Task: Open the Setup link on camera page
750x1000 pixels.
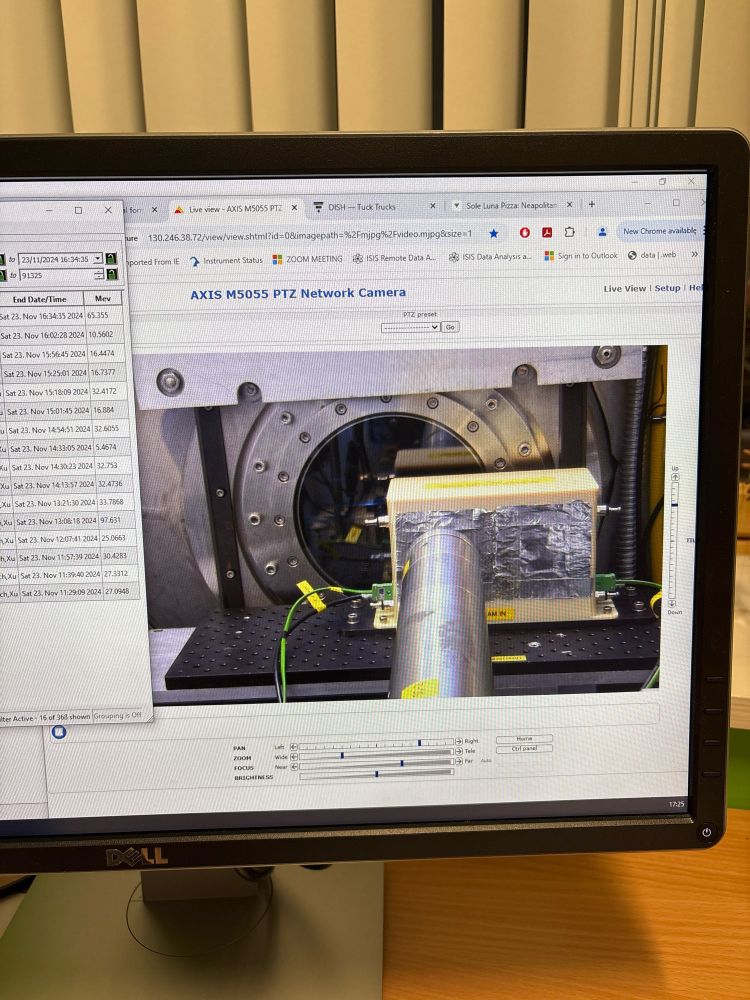Action: coord(668,288)
